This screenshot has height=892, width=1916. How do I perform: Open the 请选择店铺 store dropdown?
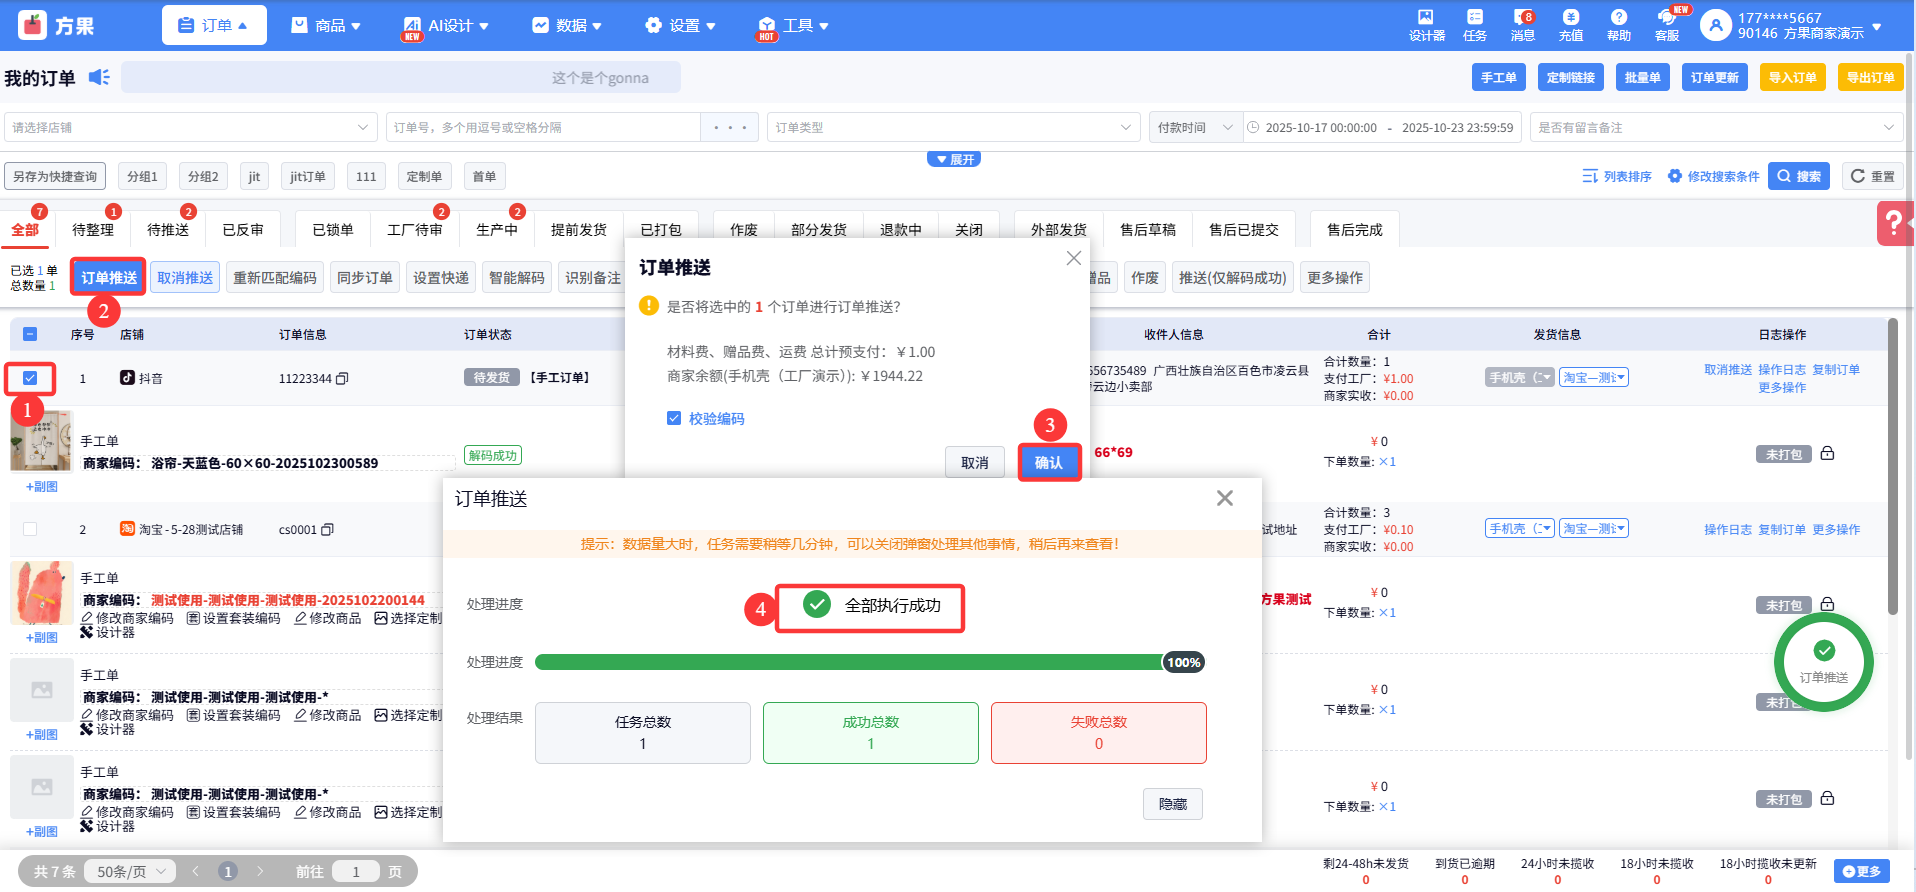pyautogui.click(x=190, y=128)
